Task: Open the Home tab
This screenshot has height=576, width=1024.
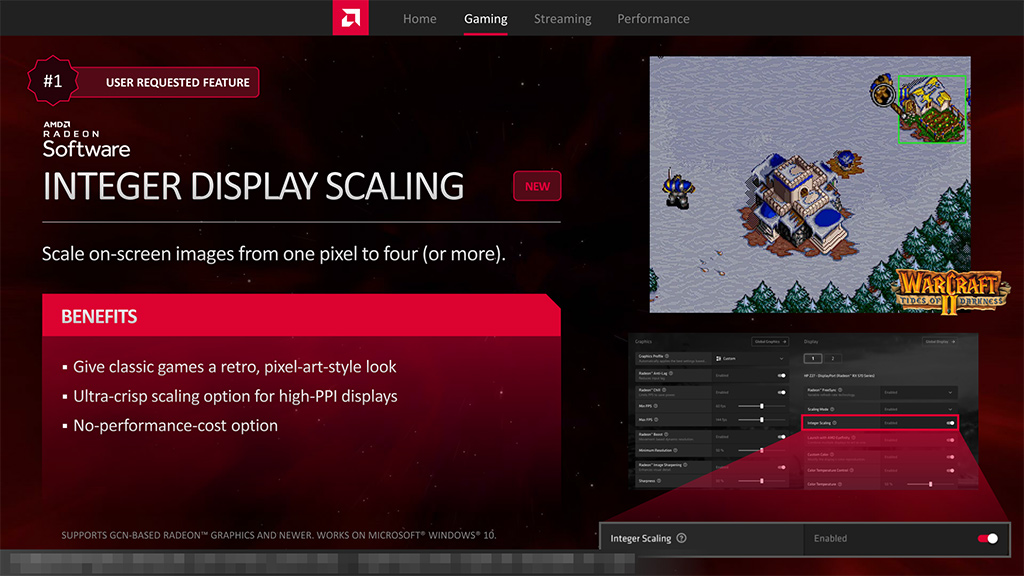Action: tap(419, 19)
